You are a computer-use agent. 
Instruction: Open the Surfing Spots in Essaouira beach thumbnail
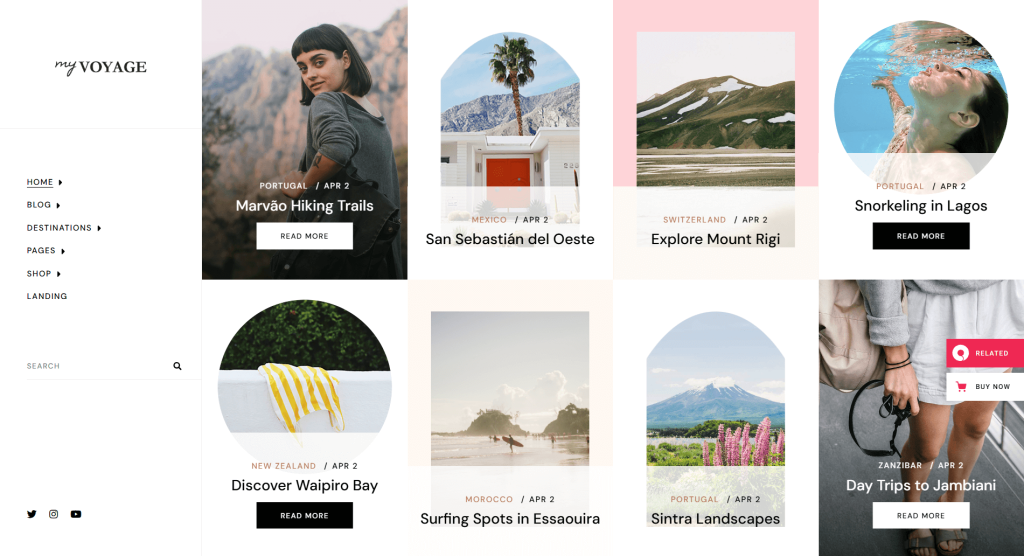tap(510, 389)
